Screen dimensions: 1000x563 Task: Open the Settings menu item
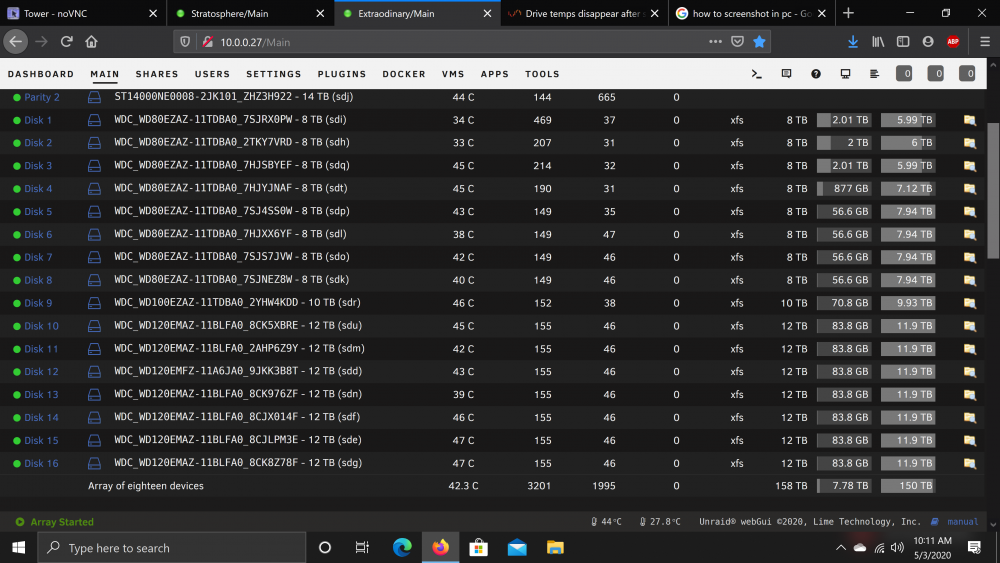(x=274, y=74)
